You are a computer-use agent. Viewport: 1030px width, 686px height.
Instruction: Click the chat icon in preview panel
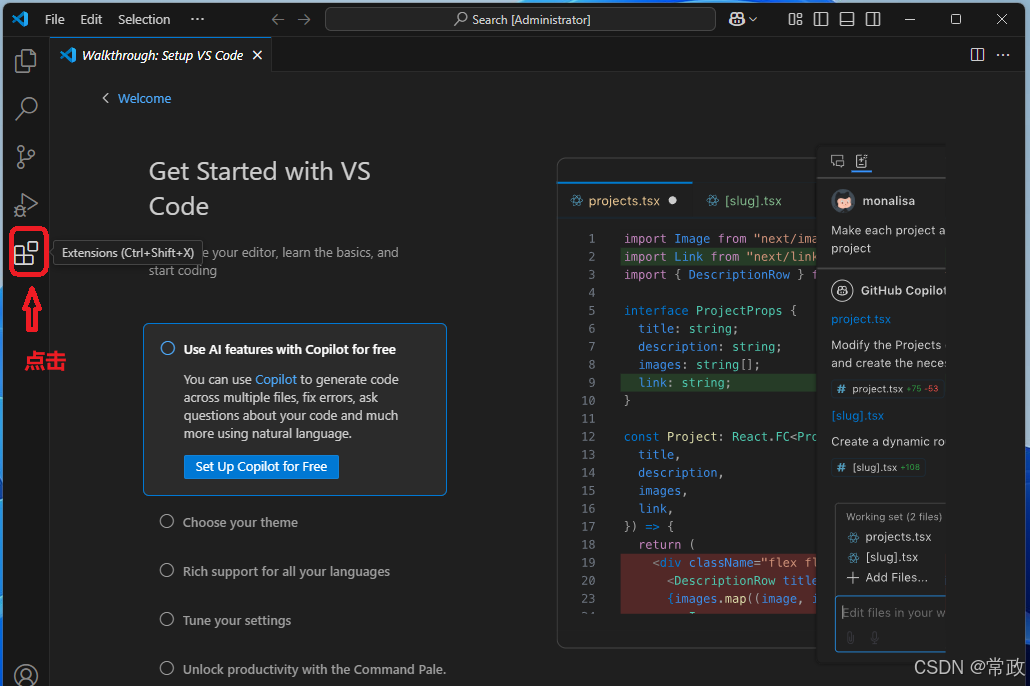[838, 161]
